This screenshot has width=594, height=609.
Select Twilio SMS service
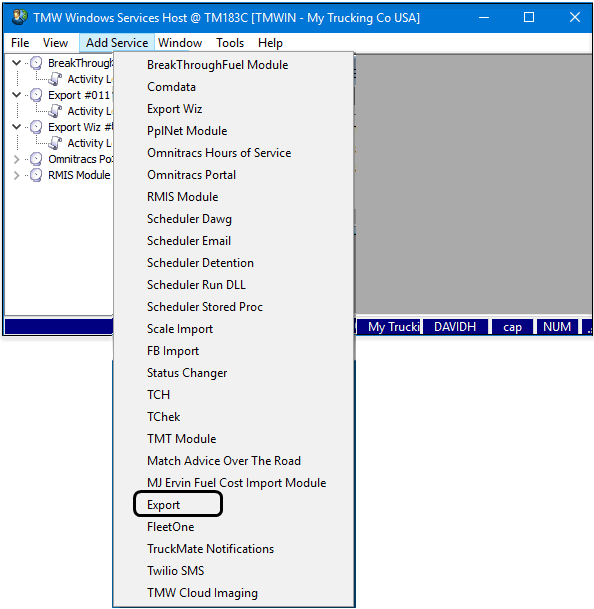coord(233,571)
